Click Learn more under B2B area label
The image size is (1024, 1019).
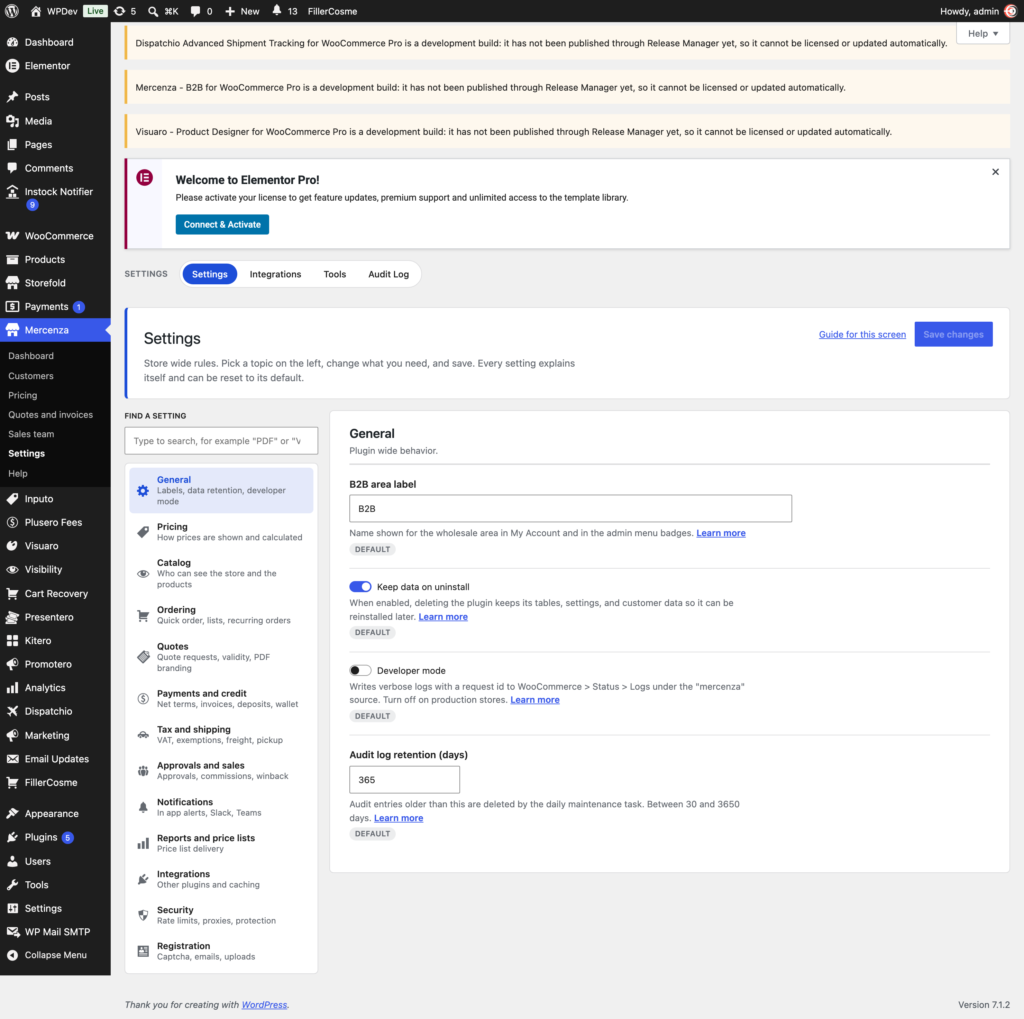(721, 533)
